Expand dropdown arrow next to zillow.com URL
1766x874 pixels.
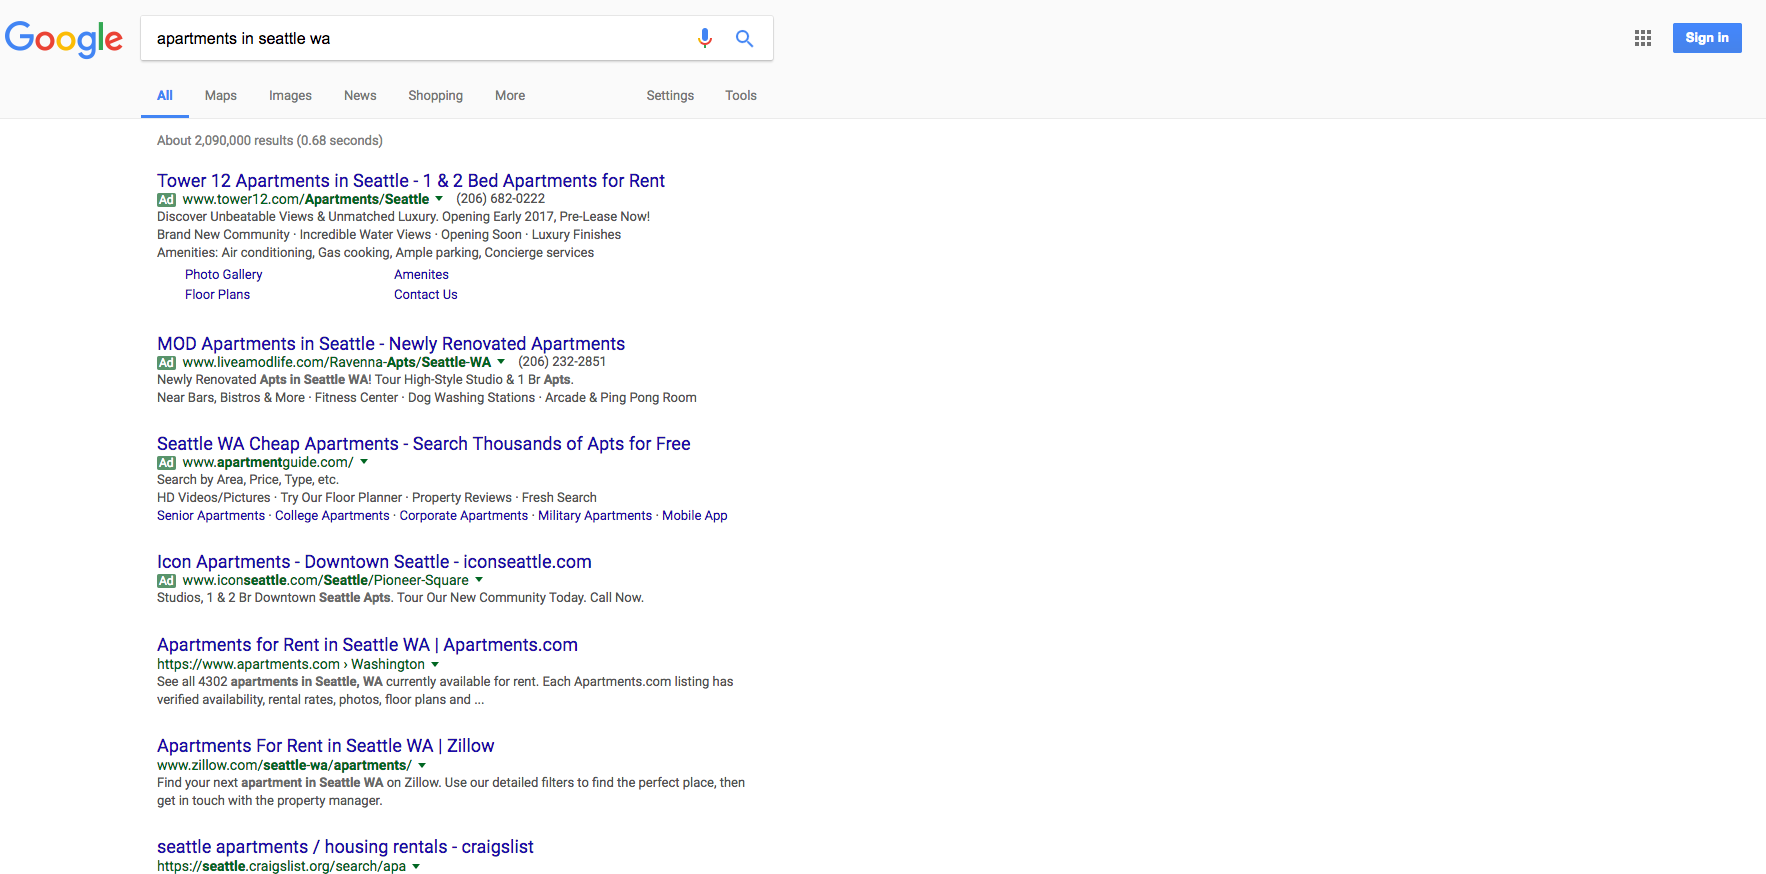422,766
